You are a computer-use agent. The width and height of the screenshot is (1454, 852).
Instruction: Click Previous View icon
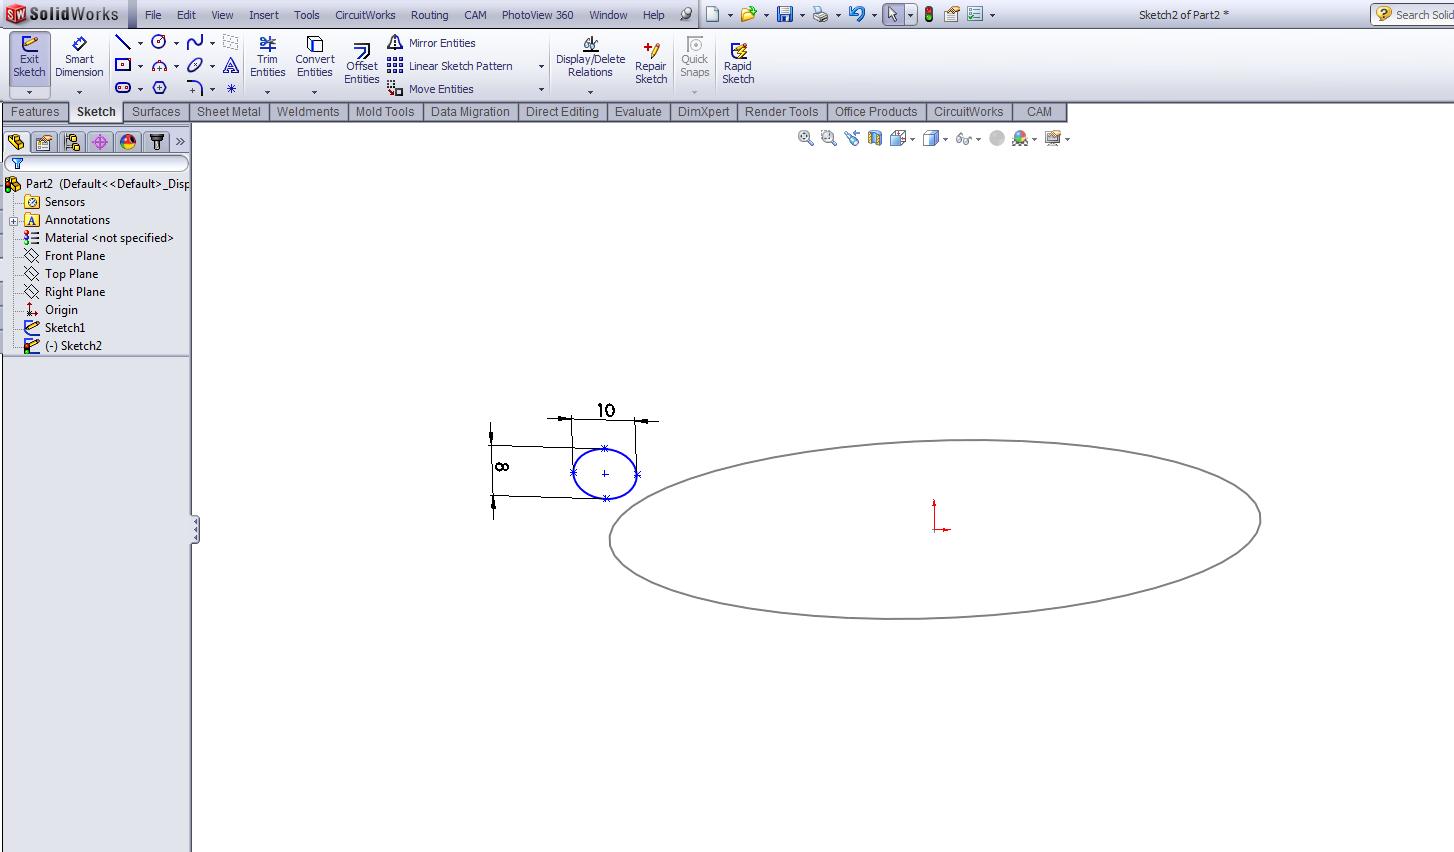pyautogui.click(x=852, y=139)
